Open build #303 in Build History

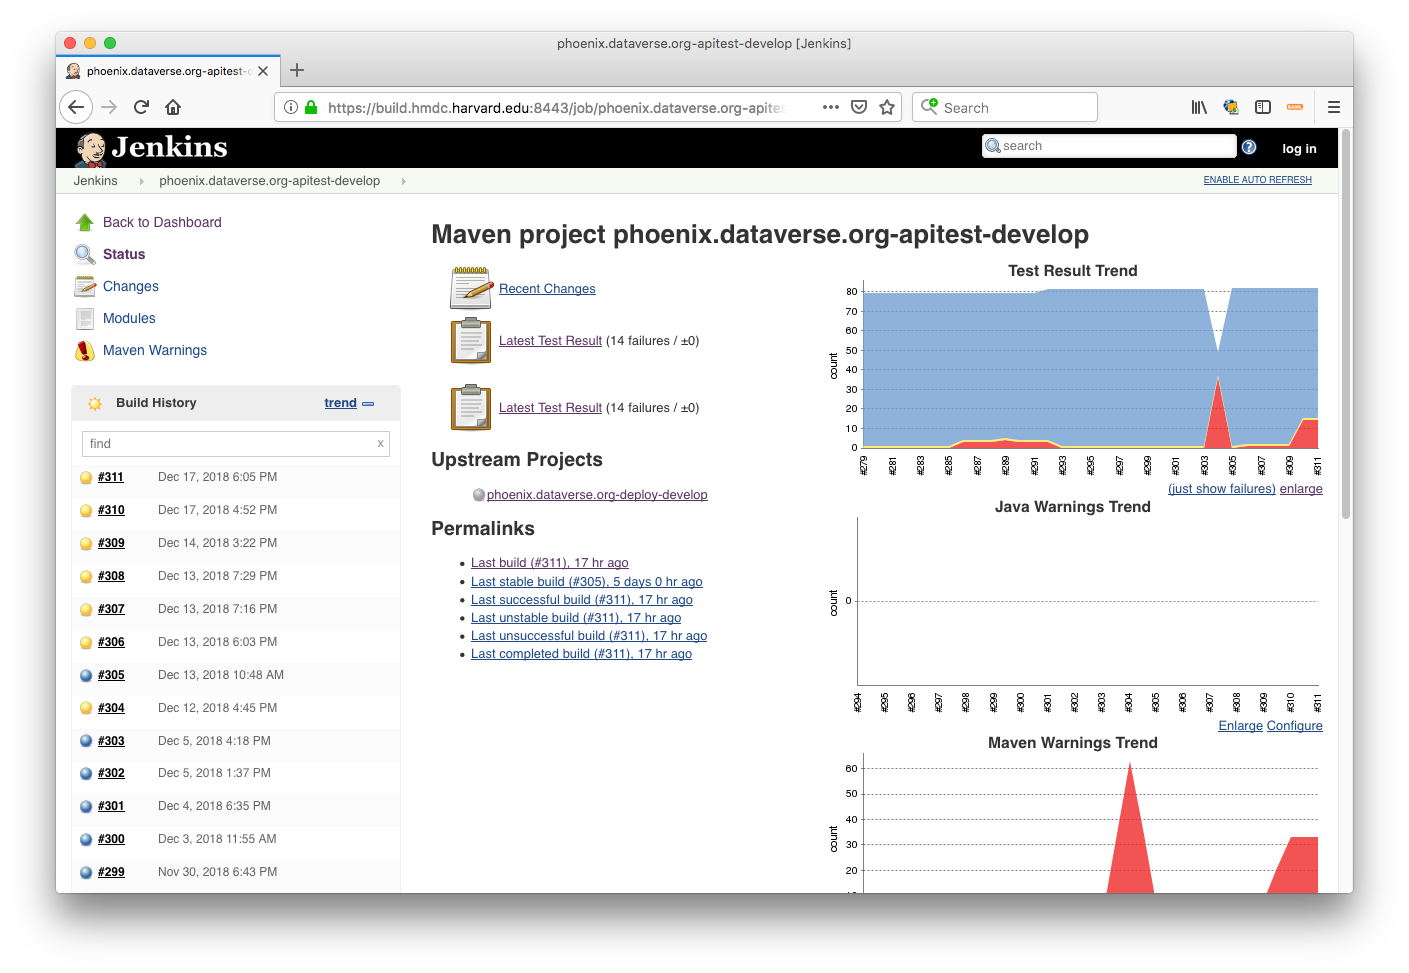[x=111, y=741]
